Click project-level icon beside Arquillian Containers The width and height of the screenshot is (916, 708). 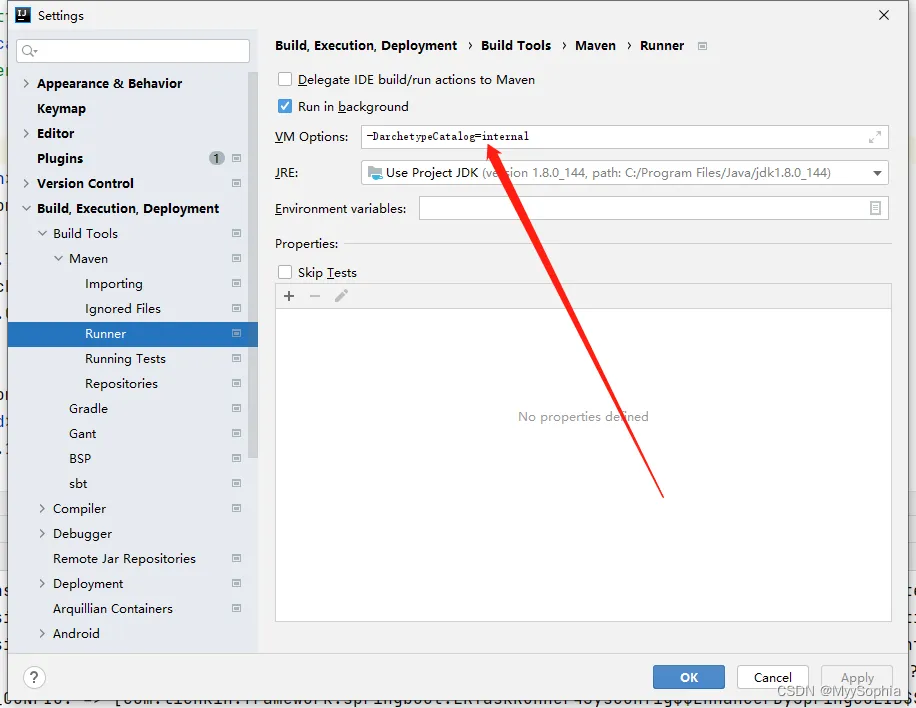(x=237, y=609)
